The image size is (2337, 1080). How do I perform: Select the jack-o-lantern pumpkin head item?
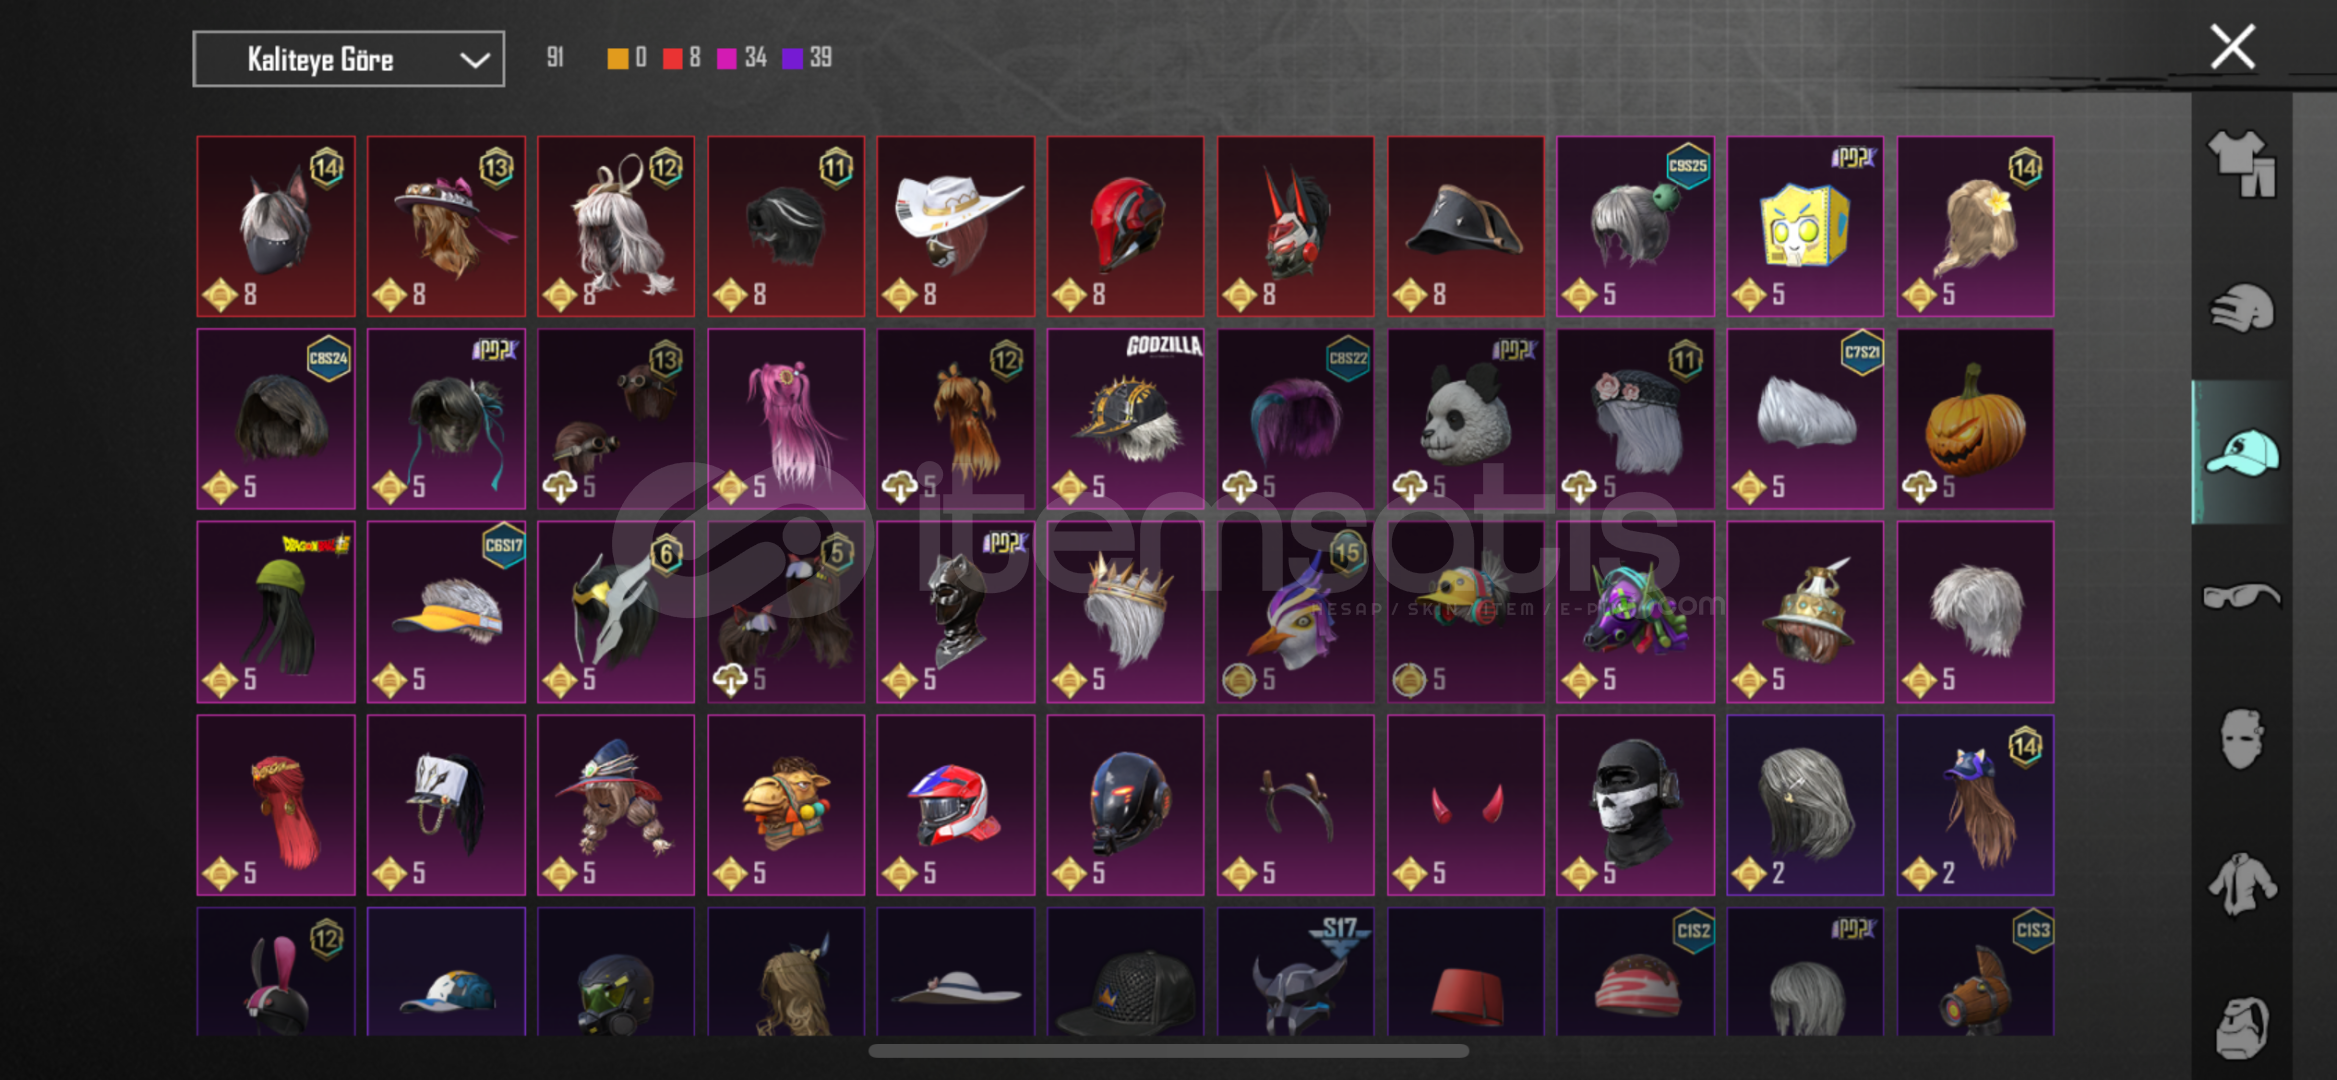[1975, 419]
